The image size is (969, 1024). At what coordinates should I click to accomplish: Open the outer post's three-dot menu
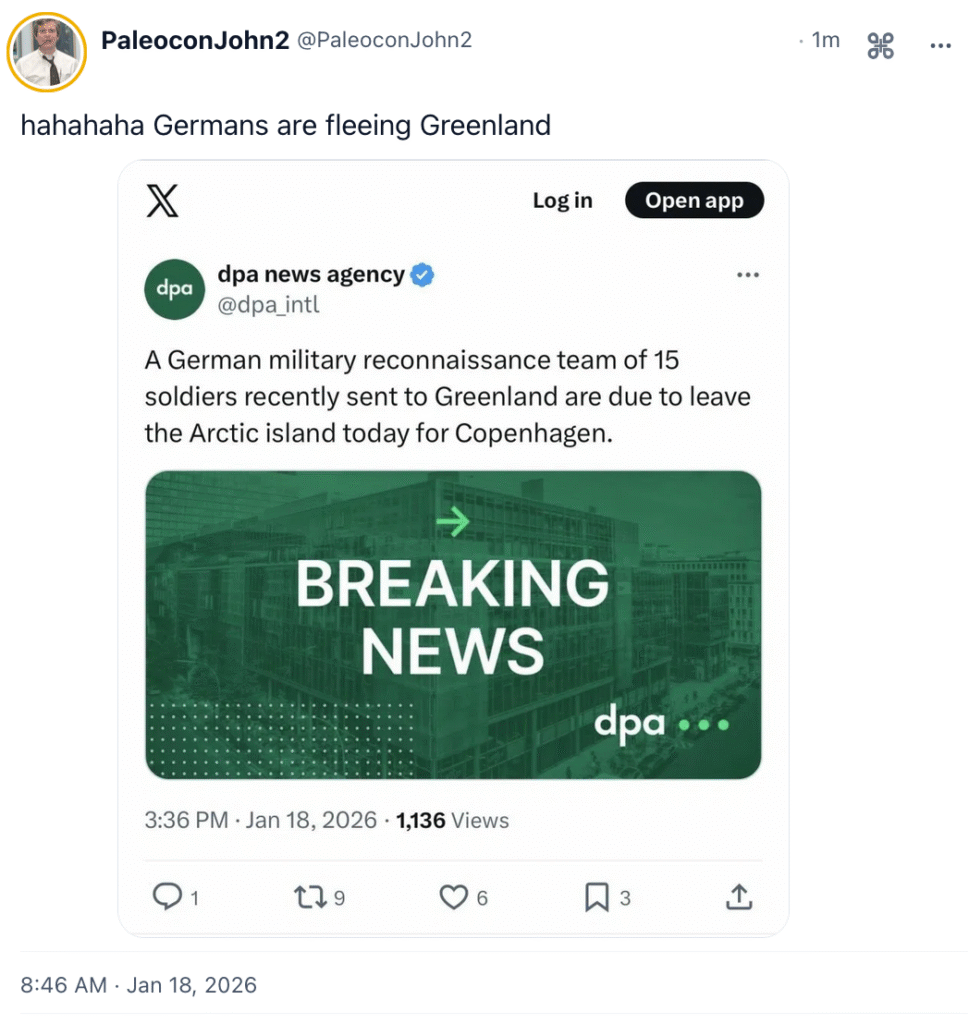[x=940, y=45]
